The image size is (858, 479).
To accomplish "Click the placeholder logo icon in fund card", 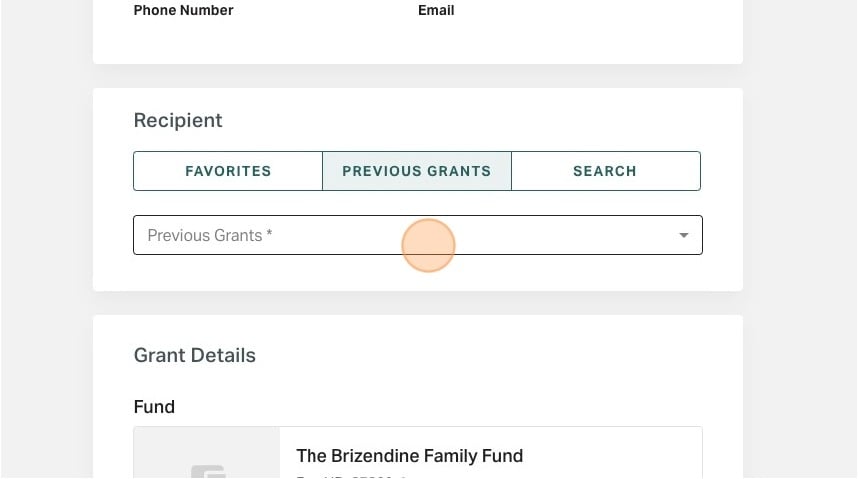I will click(208, 472).
